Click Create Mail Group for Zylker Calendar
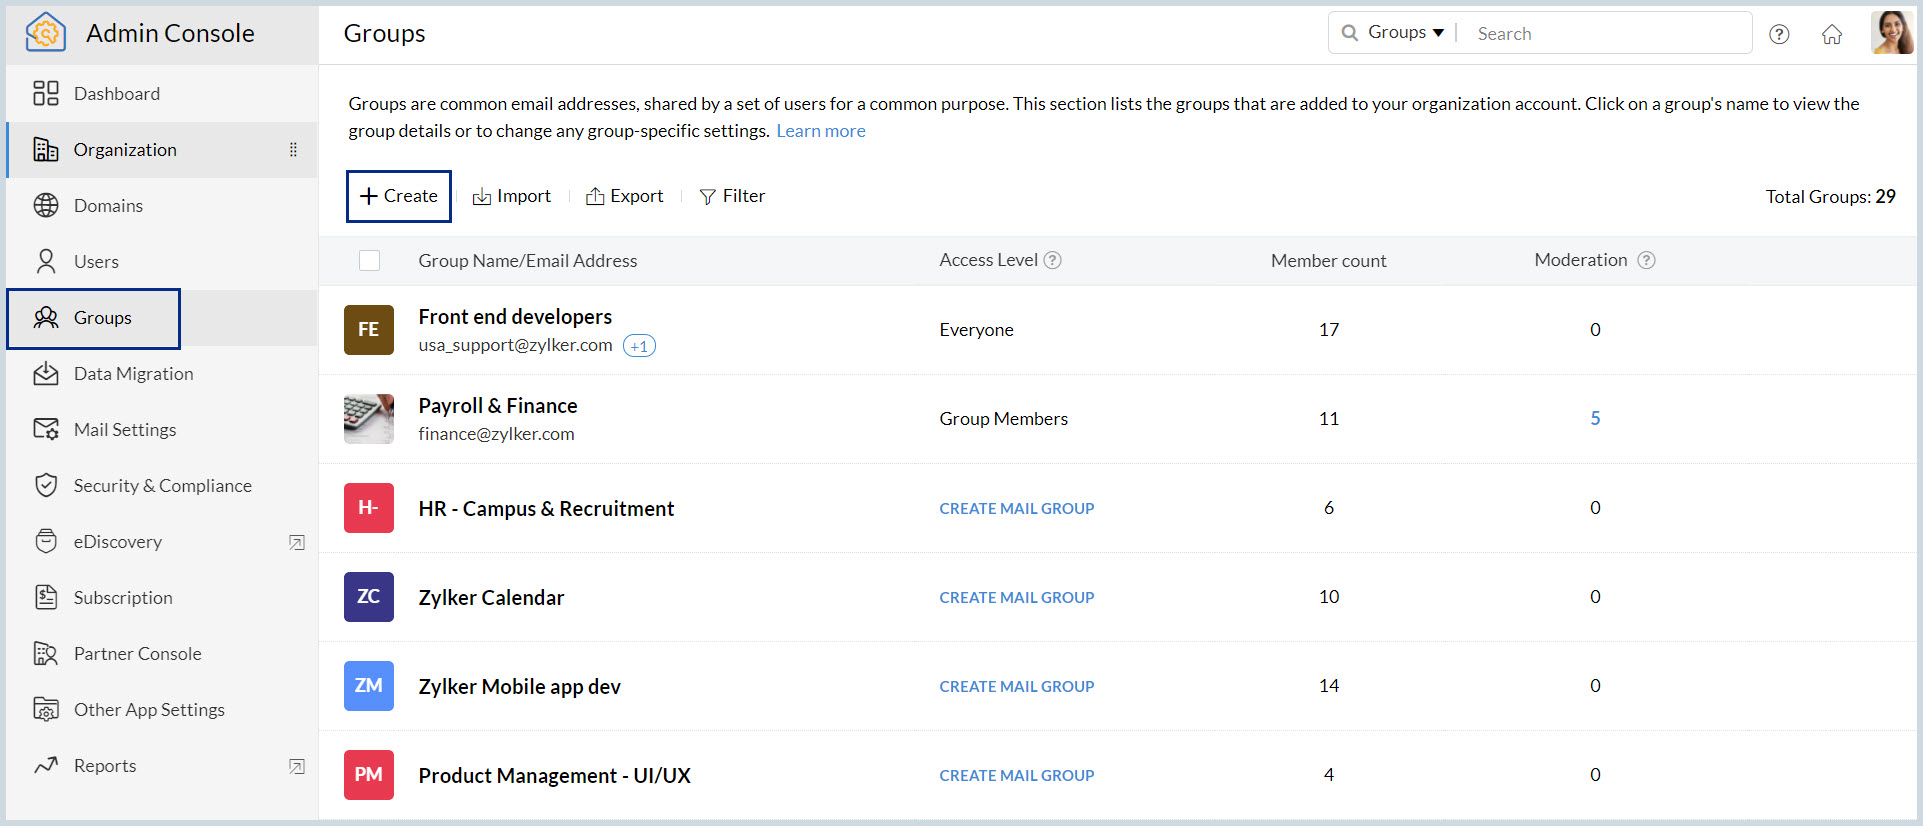Viewport: 1923px width, 826px height. pos(1016,597)
